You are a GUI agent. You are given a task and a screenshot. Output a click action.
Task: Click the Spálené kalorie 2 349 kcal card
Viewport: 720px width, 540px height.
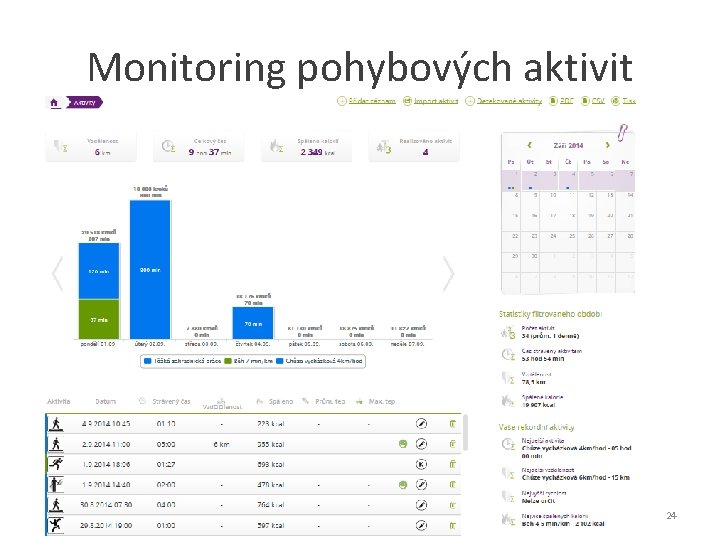tap(306, 147)
